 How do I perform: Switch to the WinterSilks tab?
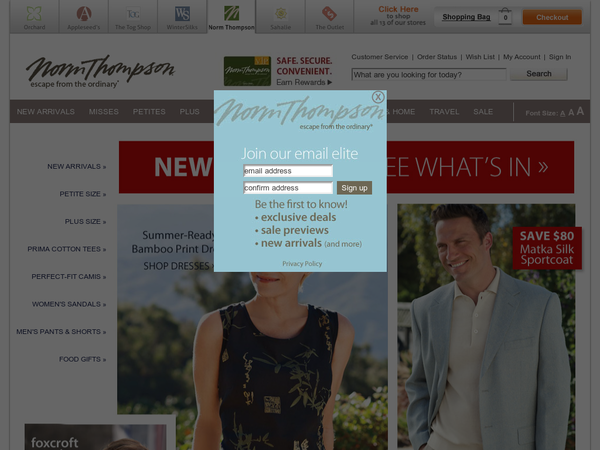(x=182, y=17)
